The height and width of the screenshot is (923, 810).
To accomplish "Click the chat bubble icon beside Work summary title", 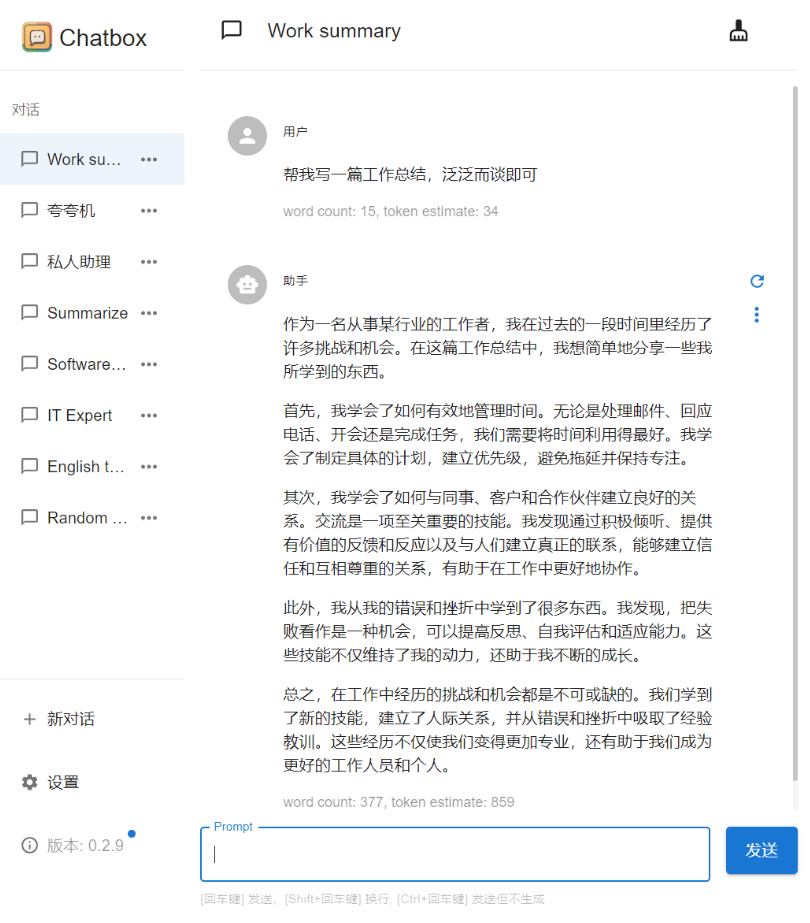I will [x=231, y=30].
